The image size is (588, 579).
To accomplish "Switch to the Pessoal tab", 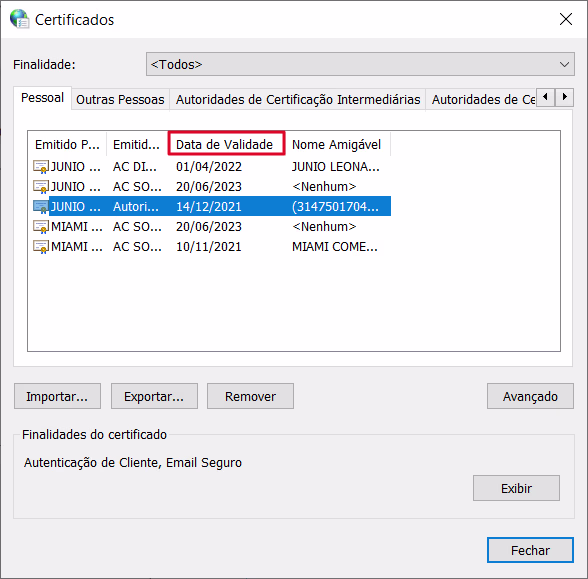I will pos(42,98).
